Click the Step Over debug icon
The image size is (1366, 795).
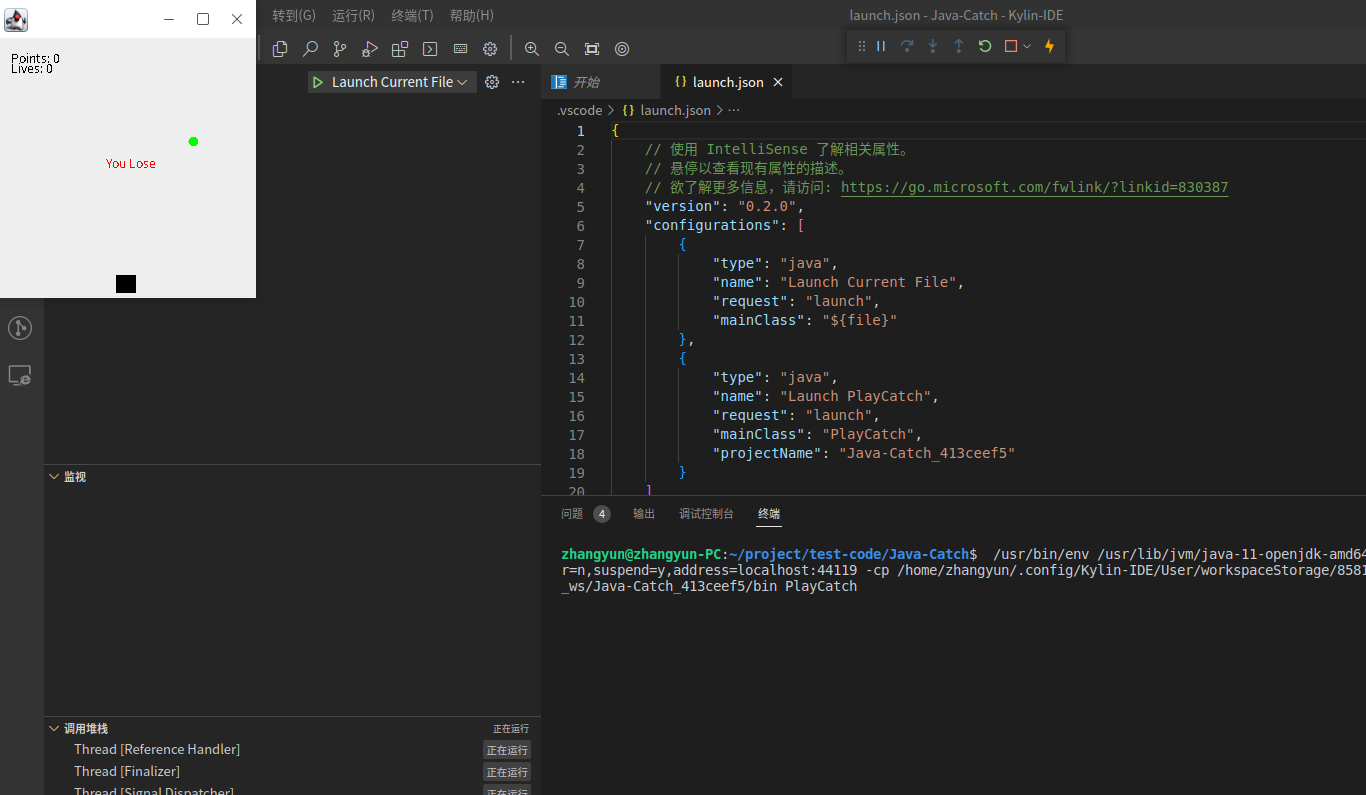pyautogui.click(x=907, y=46)
